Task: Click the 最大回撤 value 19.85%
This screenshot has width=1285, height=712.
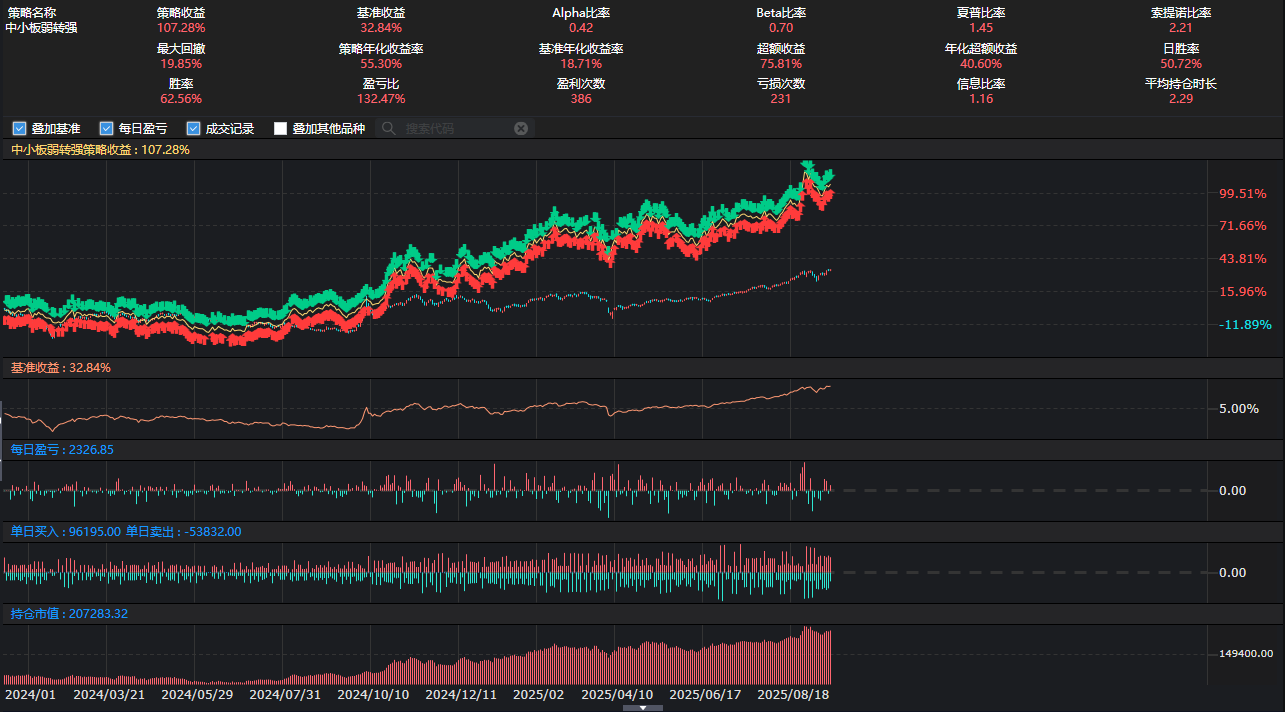Action: (x=181, y=64)
